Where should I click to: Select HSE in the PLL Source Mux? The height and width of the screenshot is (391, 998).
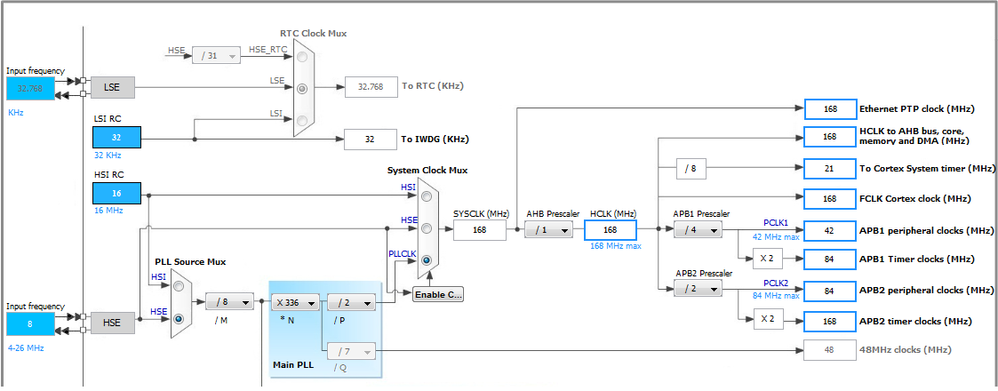pos(180,318)
